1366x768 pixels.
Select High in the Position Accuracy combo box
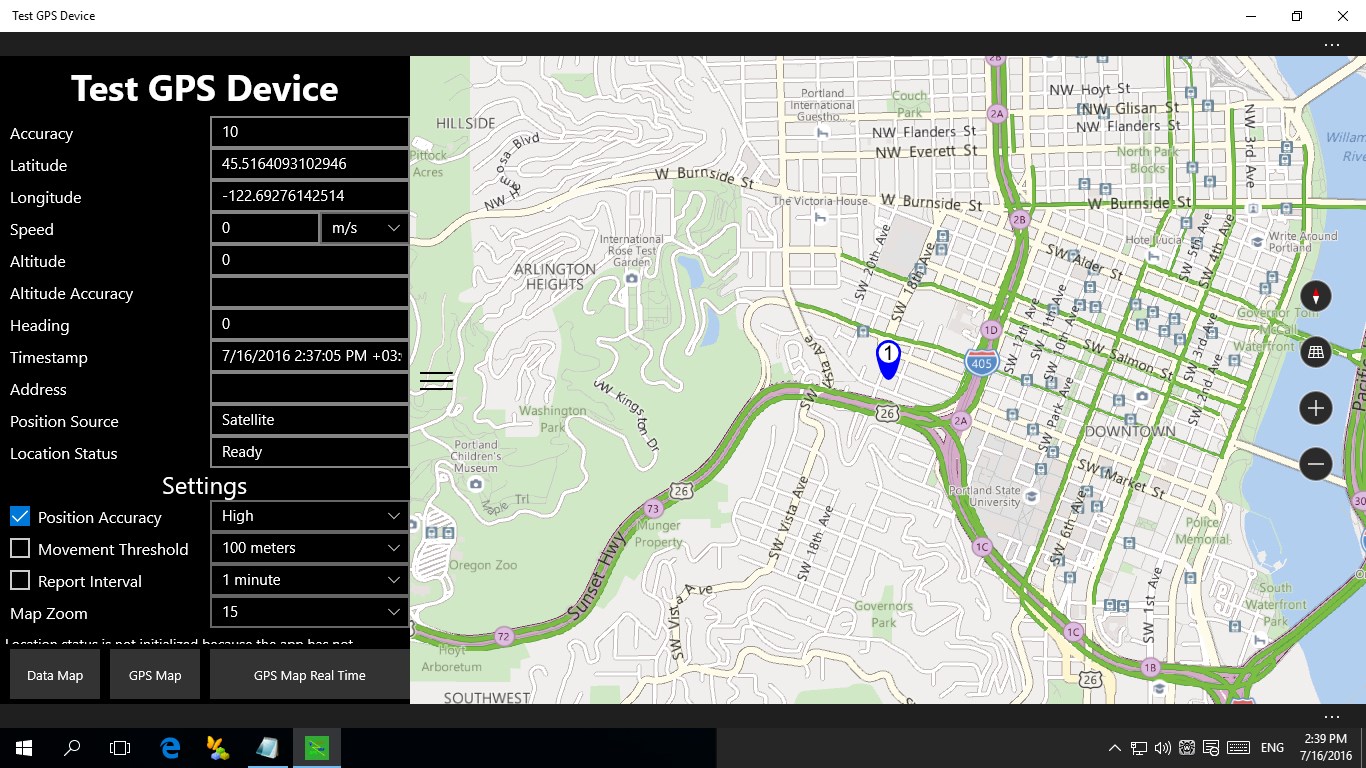[x=309, y=515]
